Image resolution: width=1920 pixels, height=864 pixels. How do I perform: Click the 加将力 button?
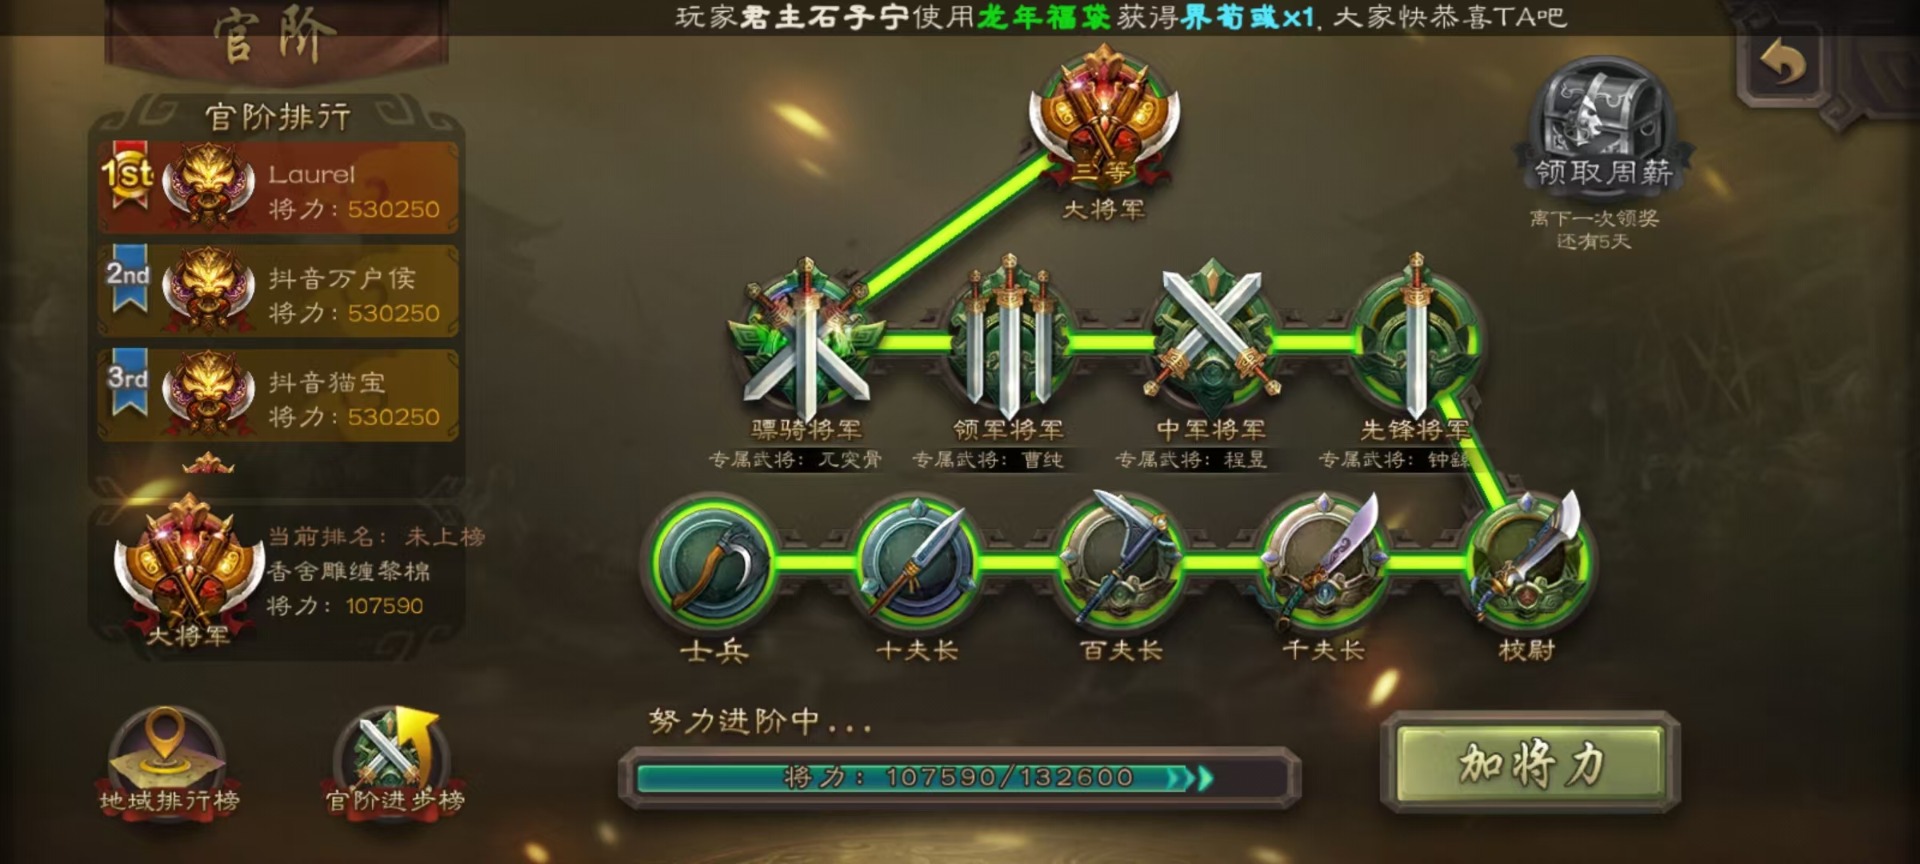(1530, 764)
